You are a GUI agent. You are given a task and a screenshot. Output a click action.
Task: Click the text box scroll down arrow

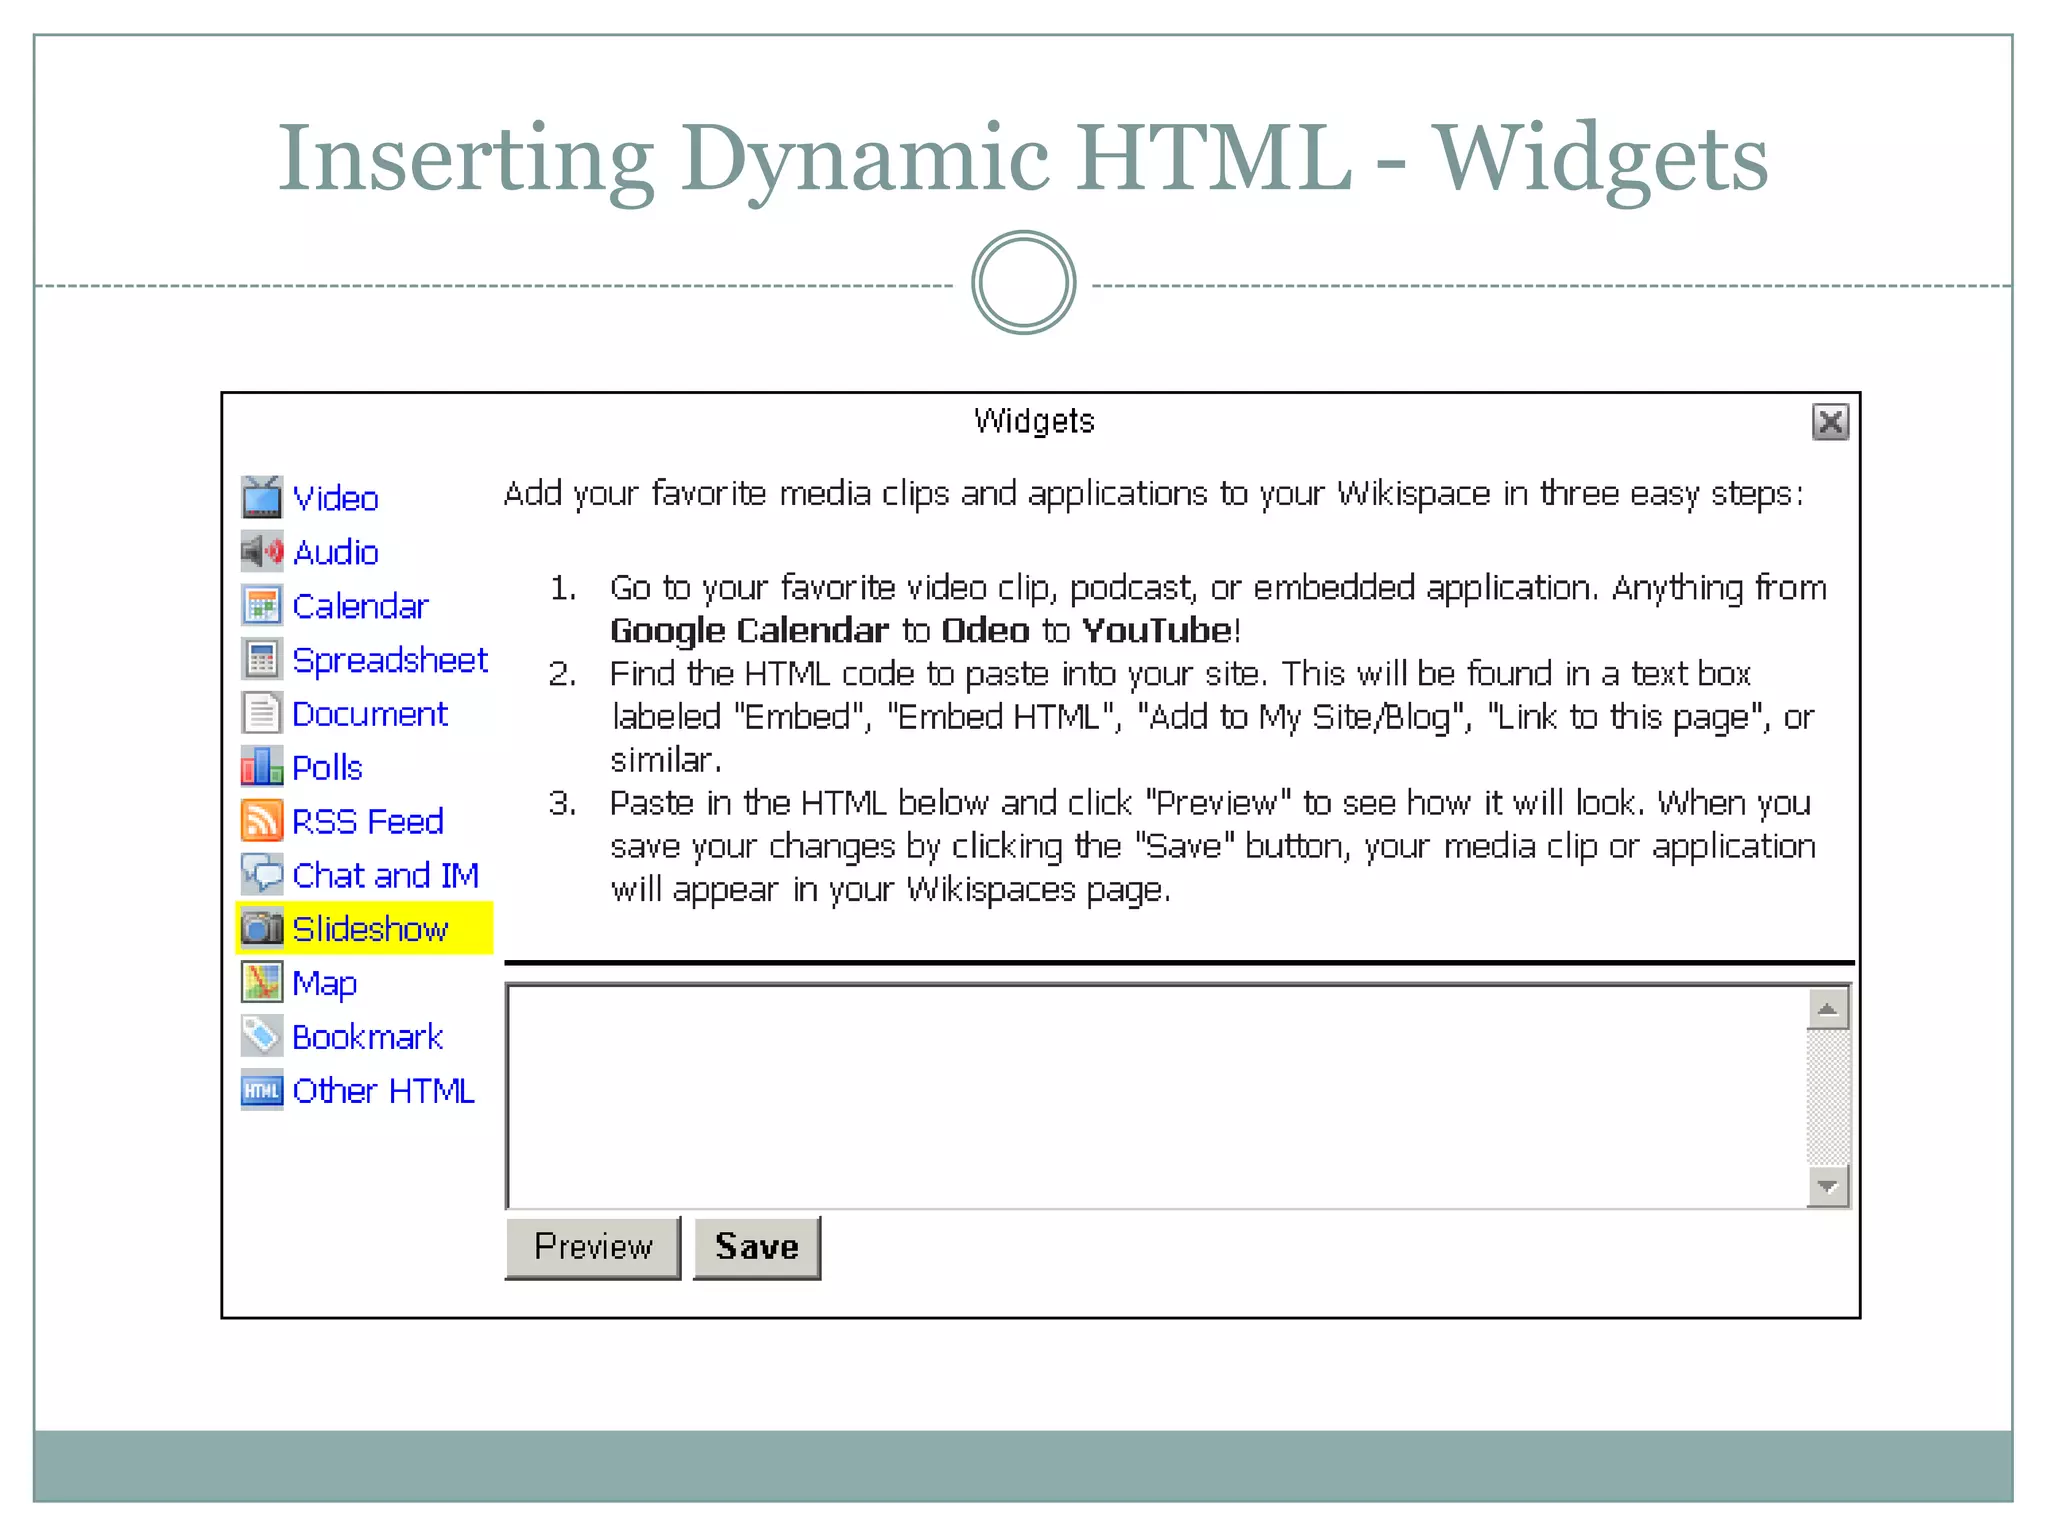1828,1186
